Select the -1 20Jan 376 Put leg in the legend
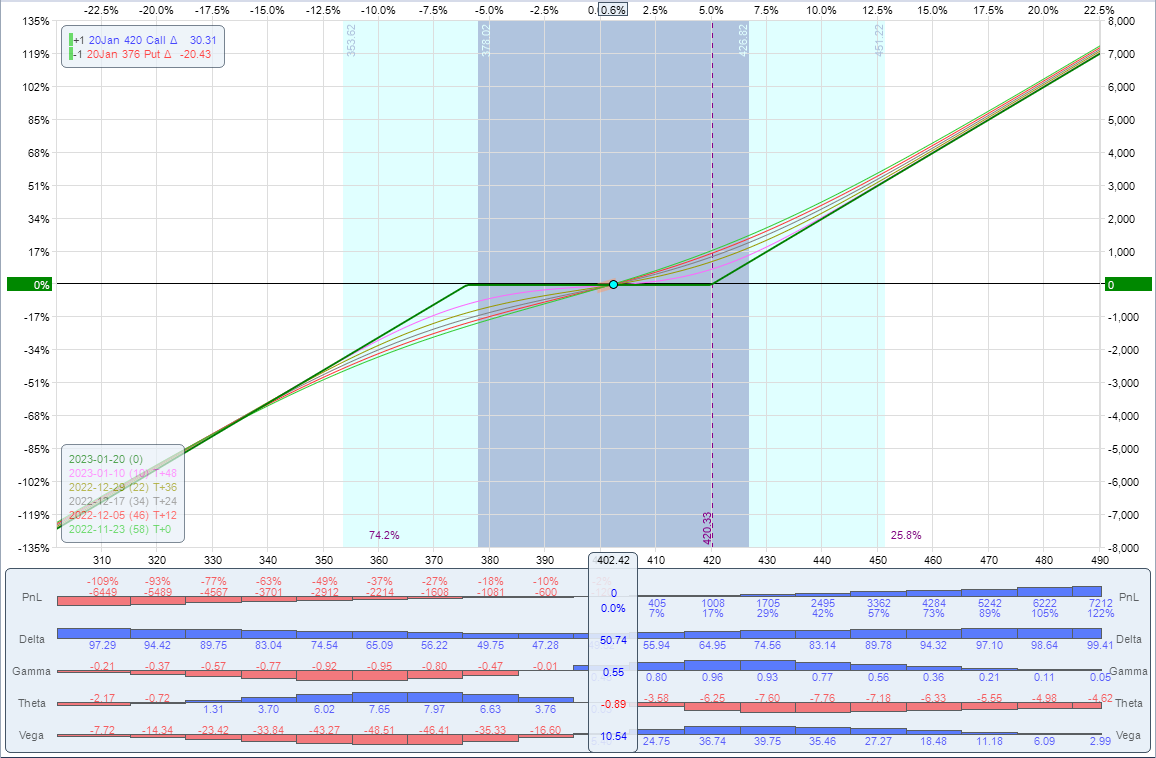 [x=142, y=55]
